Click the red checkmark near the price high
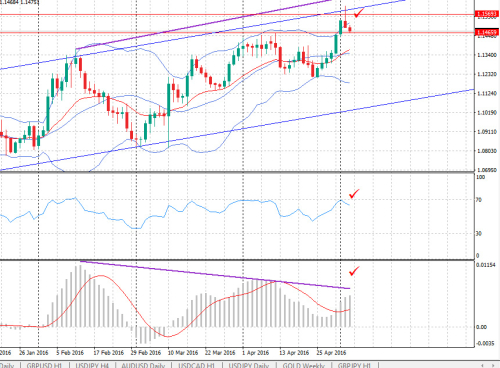500x368 pixels. pyautogui.click(x=359, y=13)
